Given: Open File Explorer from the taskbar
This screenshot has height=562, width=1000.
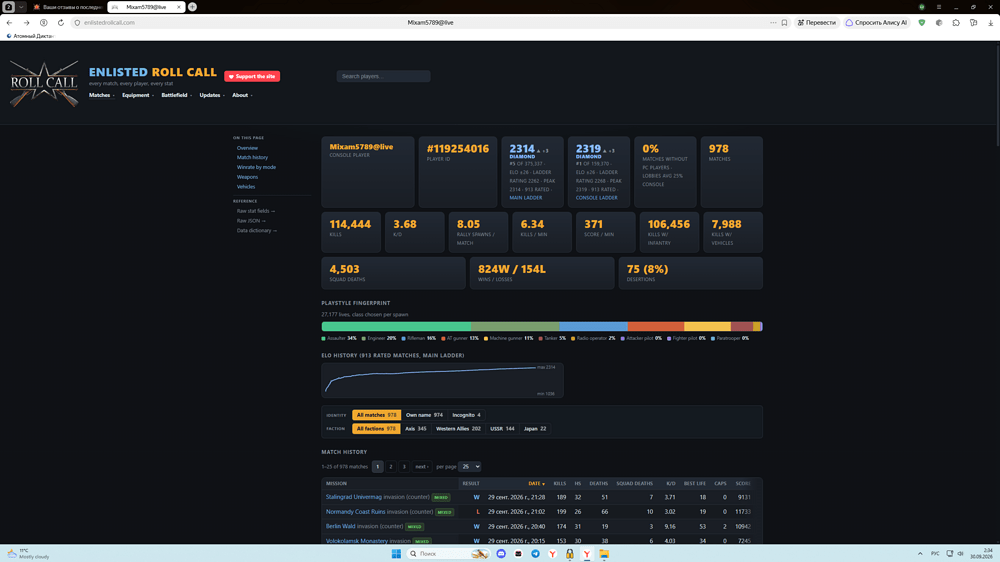Looking at the screenshot, I should (x=604, y=554).
